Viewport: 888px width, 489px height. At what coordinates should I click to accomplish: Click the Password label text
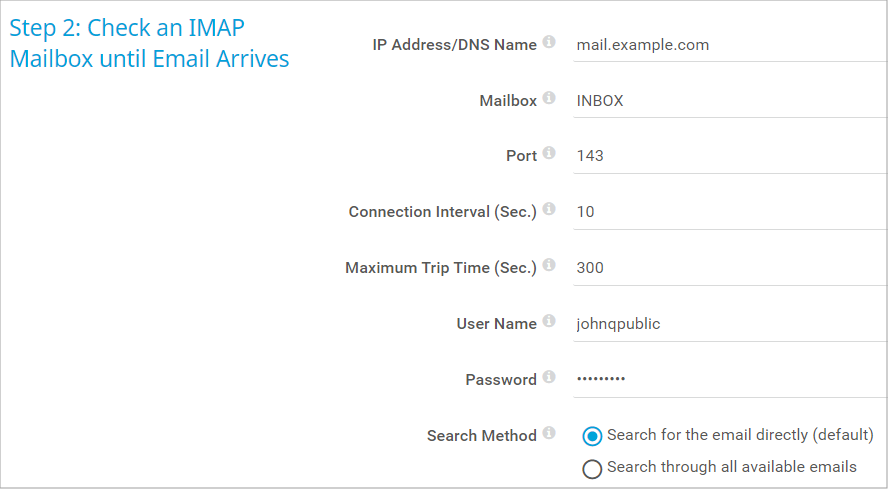click(500, 380)
